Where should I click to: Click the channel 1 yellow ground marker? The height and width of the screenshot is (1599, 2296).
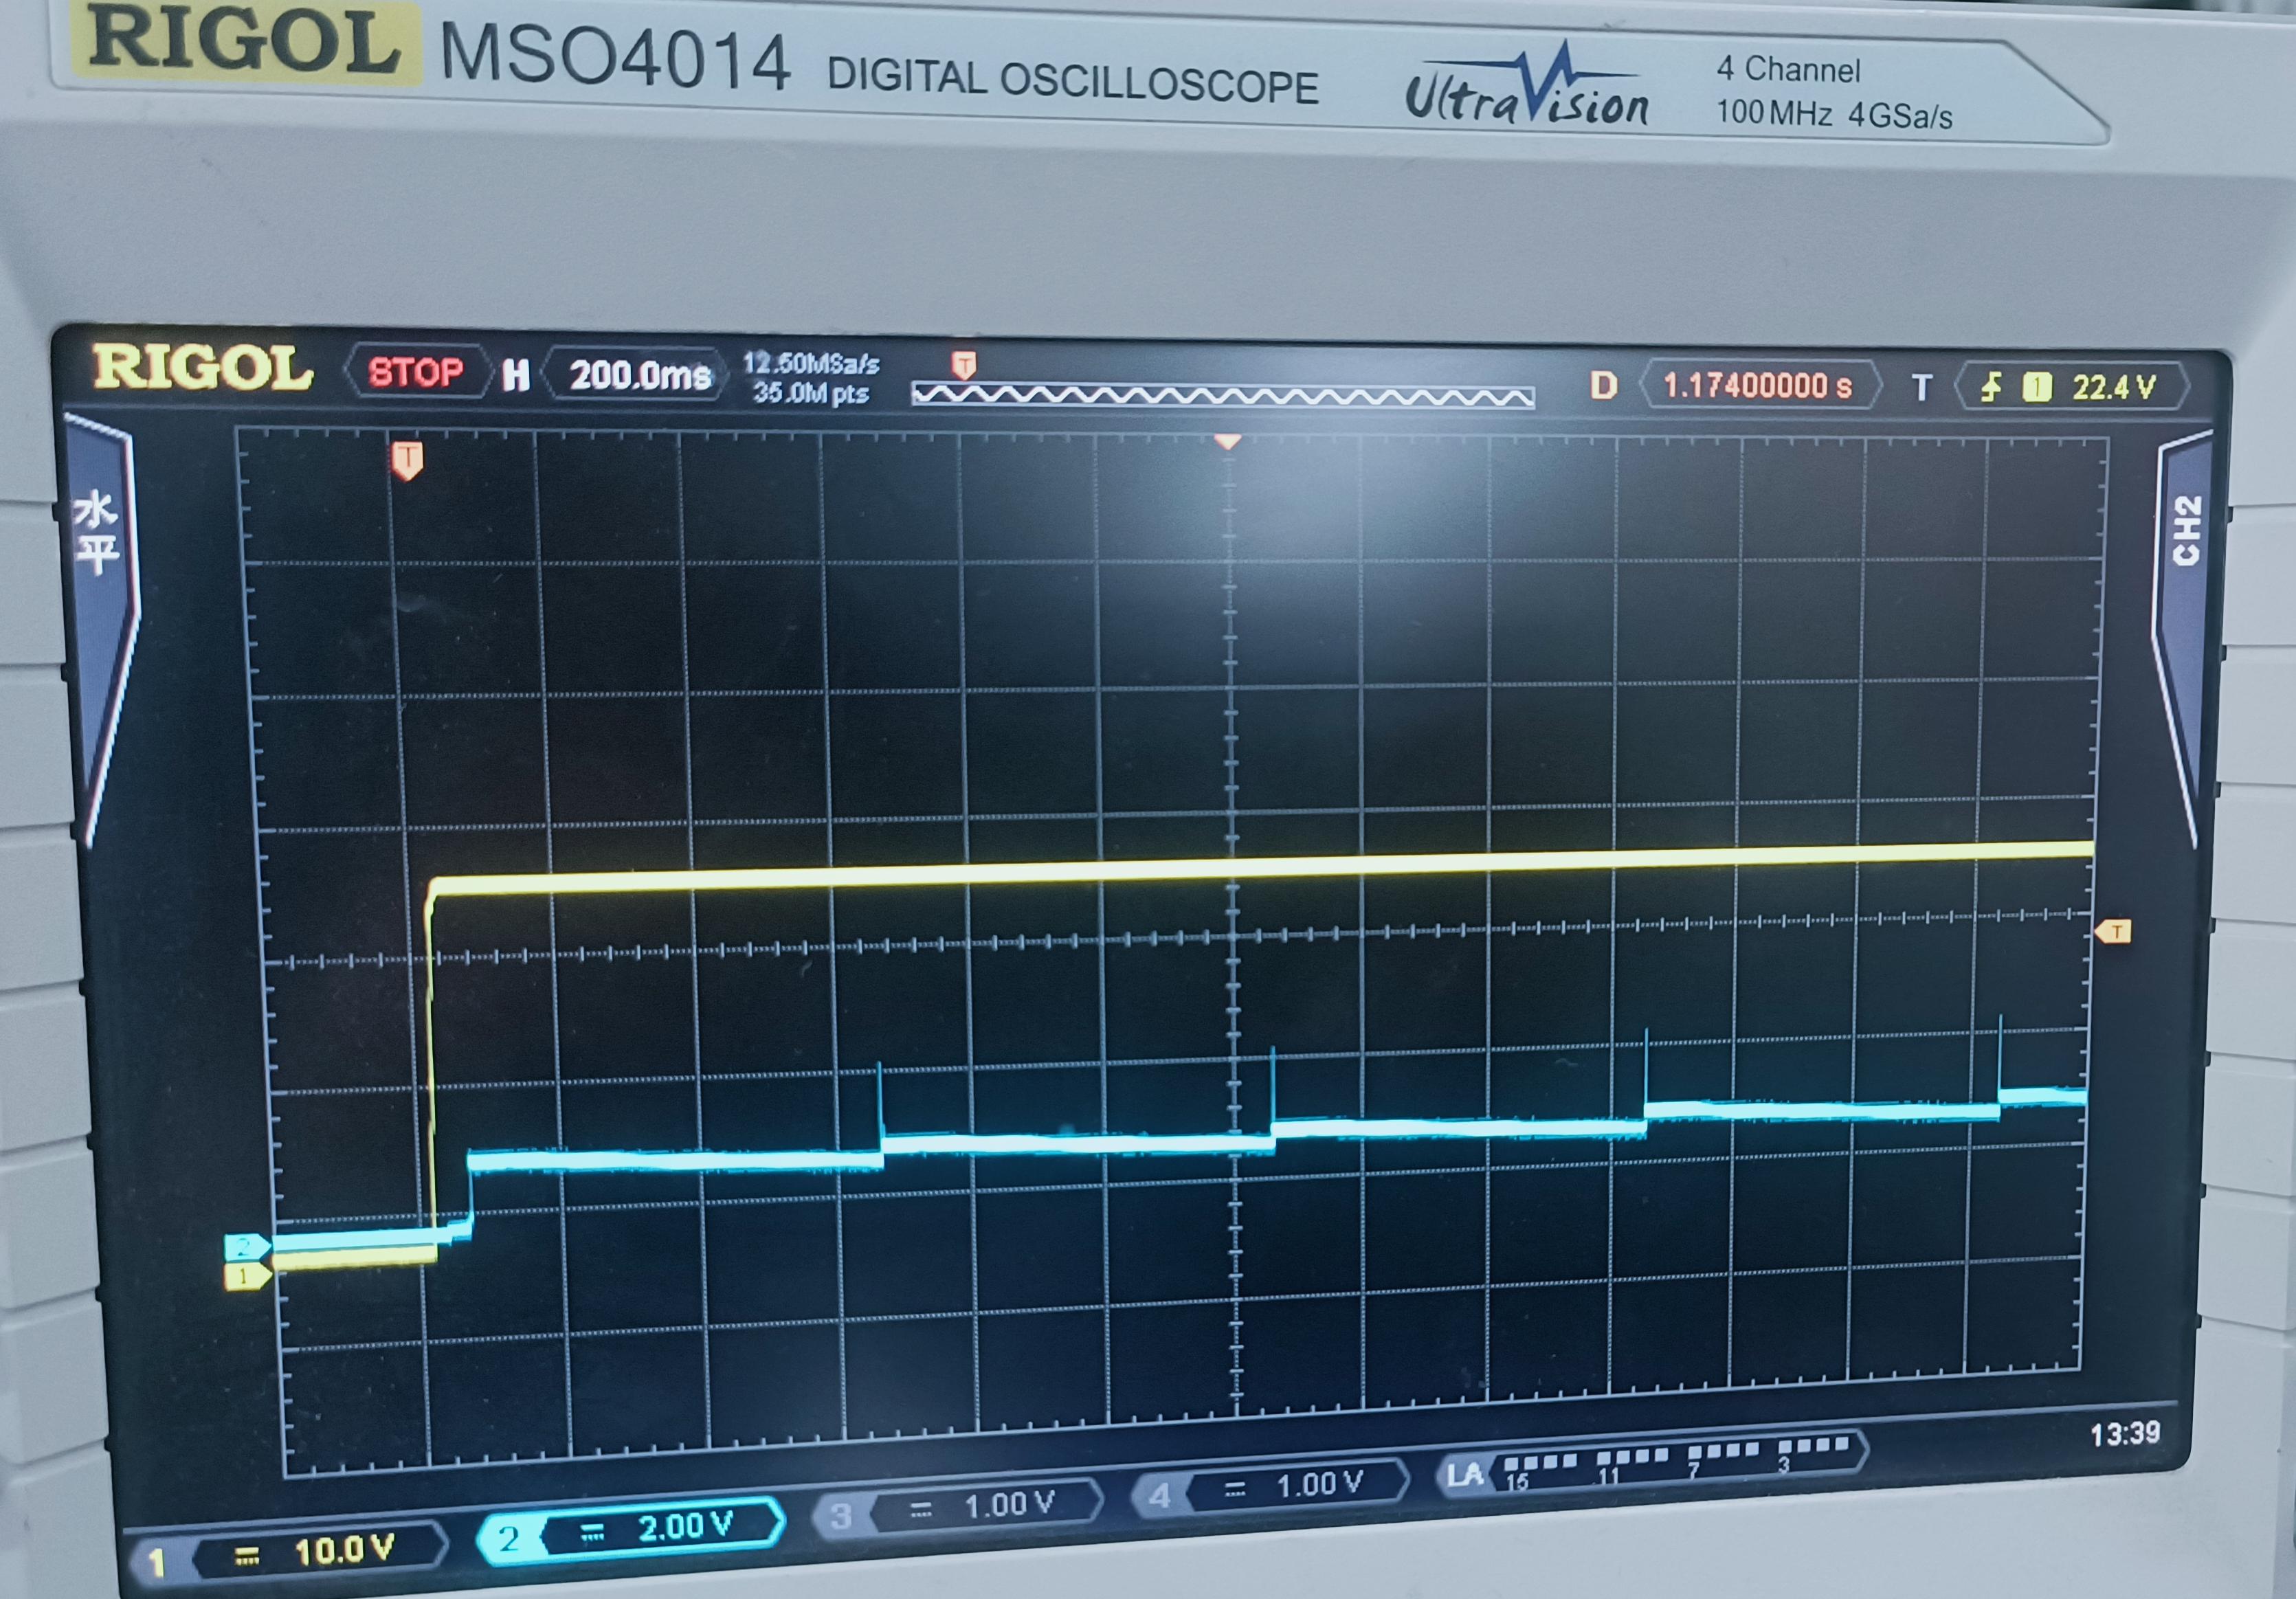coord(246,1276)
